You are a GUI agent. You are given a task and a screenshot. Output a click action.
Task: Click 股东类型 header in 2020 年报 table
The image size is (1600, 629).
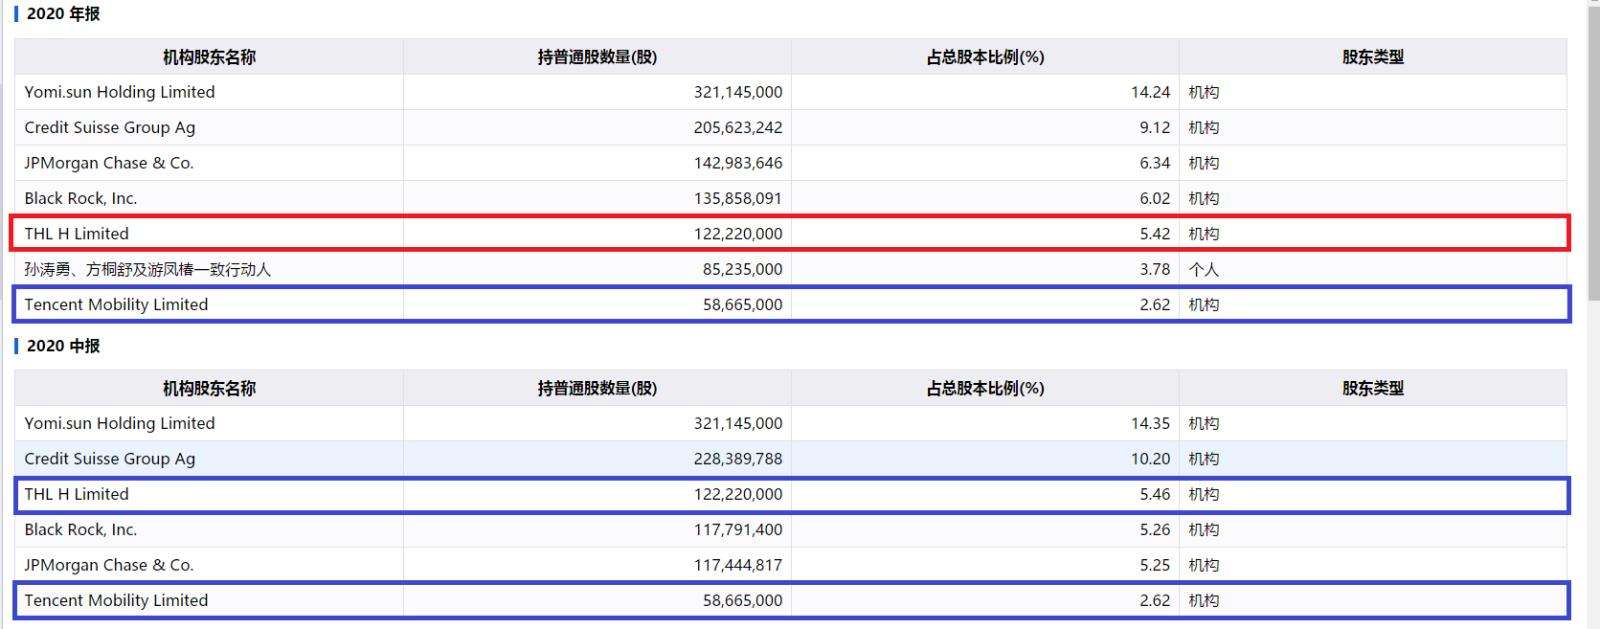pyautogui.click(x=1373, y=57)
